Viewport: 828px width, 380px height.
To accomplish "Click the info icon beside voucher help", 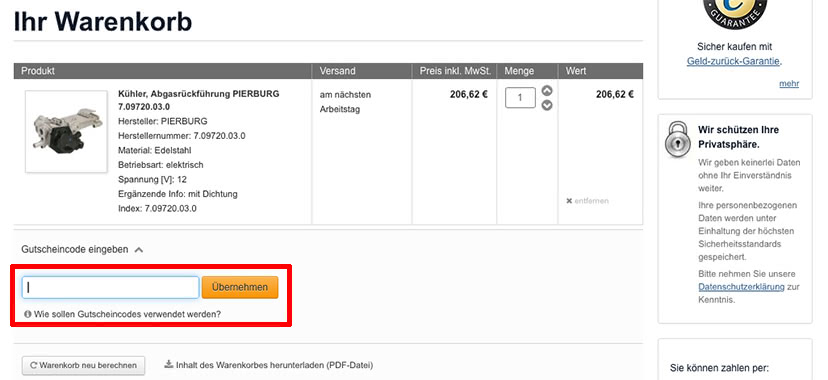I will 27,314.
